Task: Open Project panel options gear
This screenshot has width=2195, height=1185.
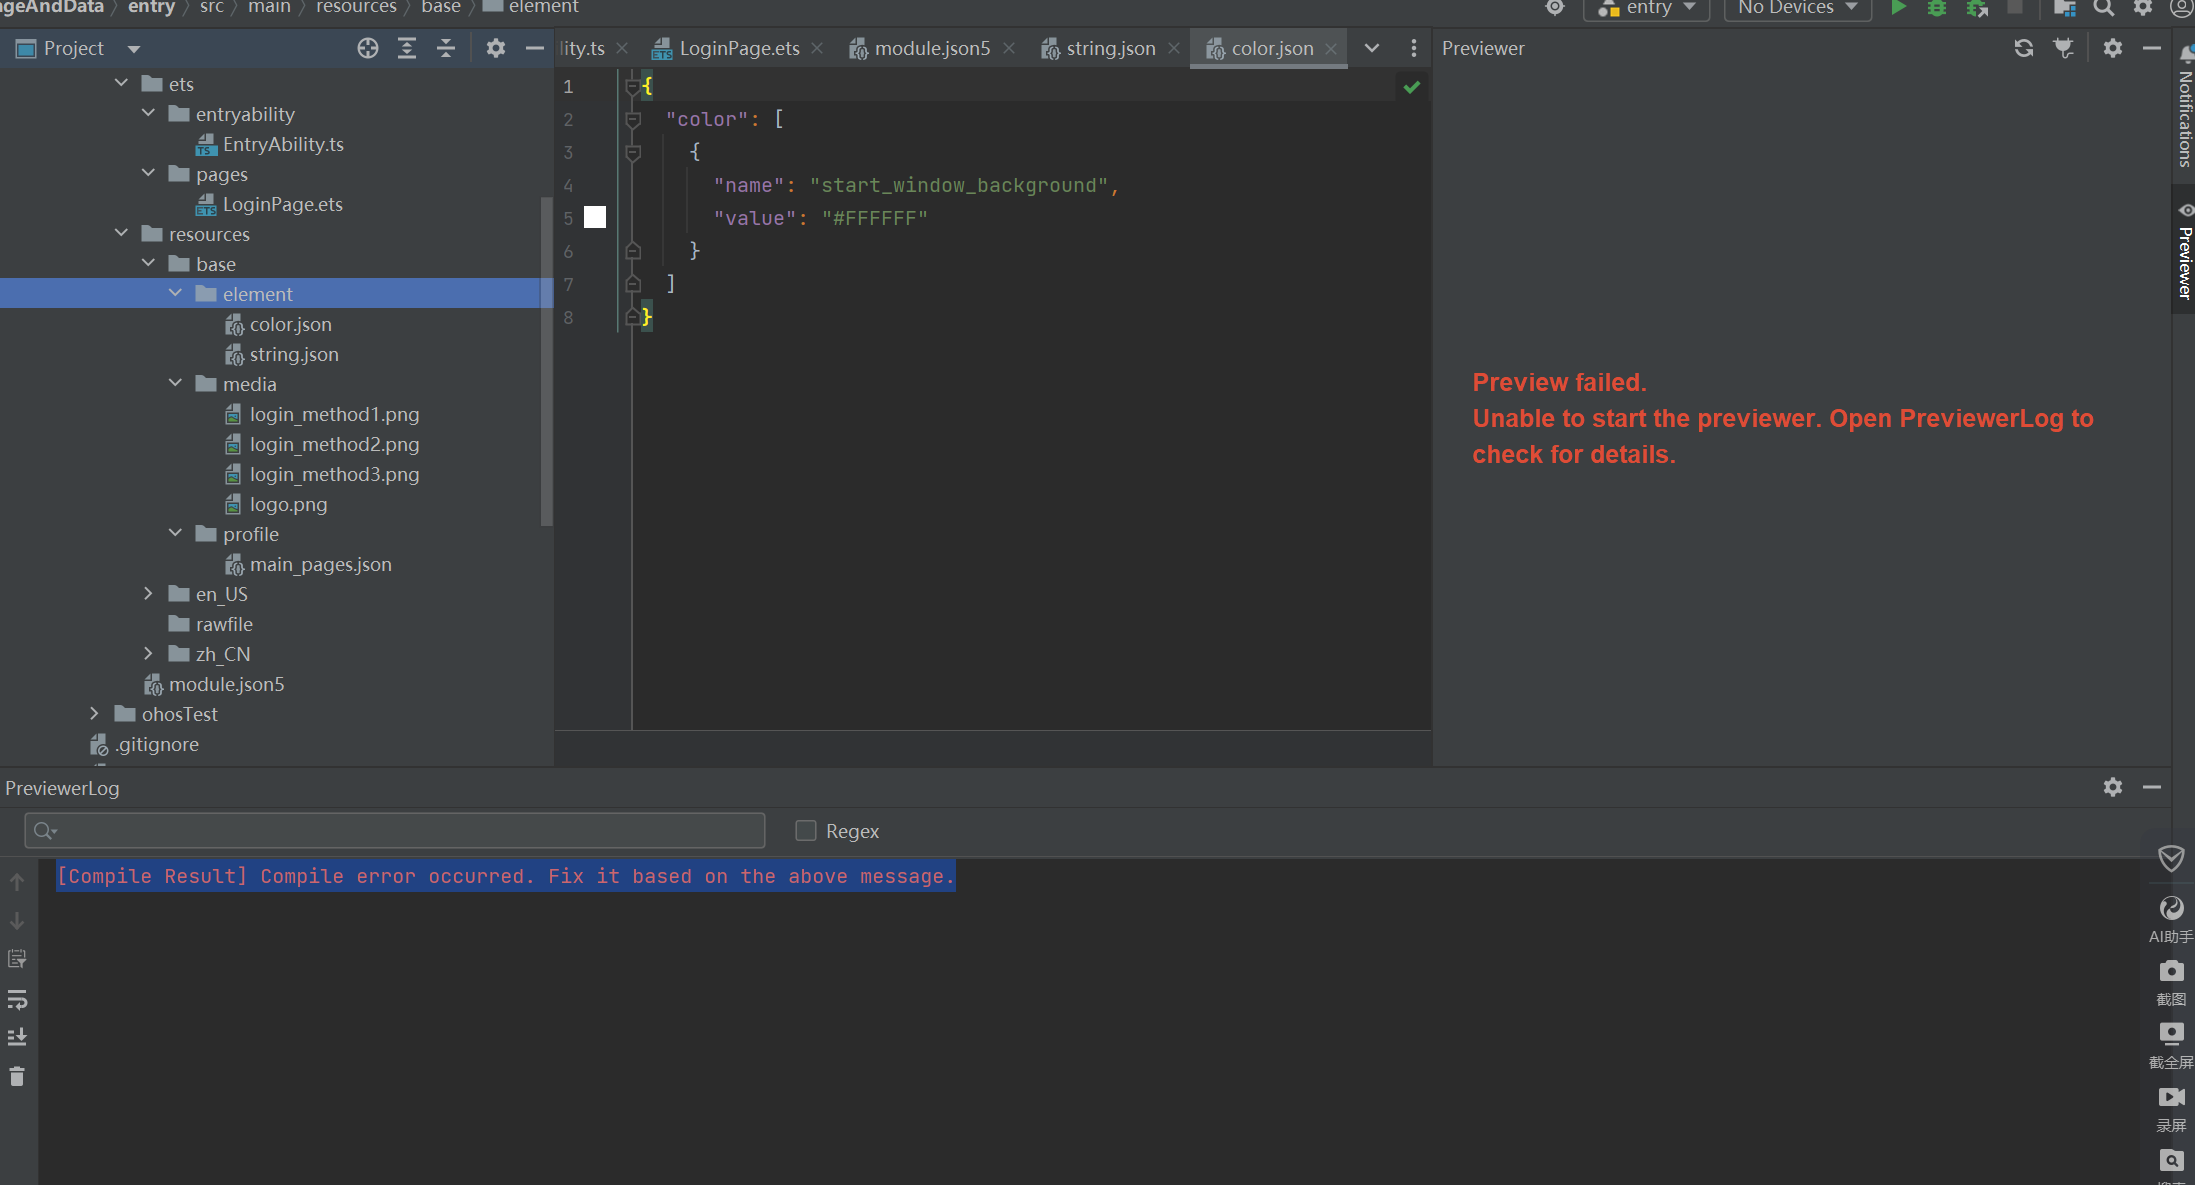Action: (x=496, y=48)
